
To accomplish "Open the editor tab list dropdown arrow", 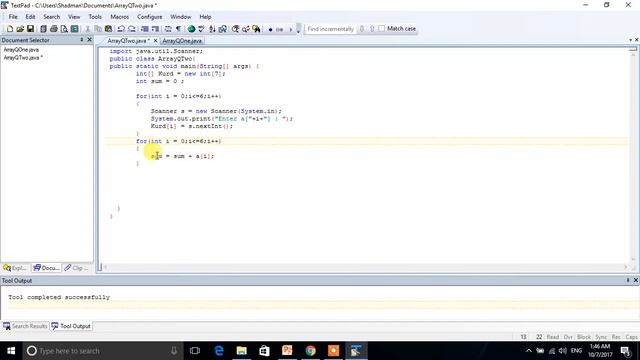I will [x=630, y=40].
